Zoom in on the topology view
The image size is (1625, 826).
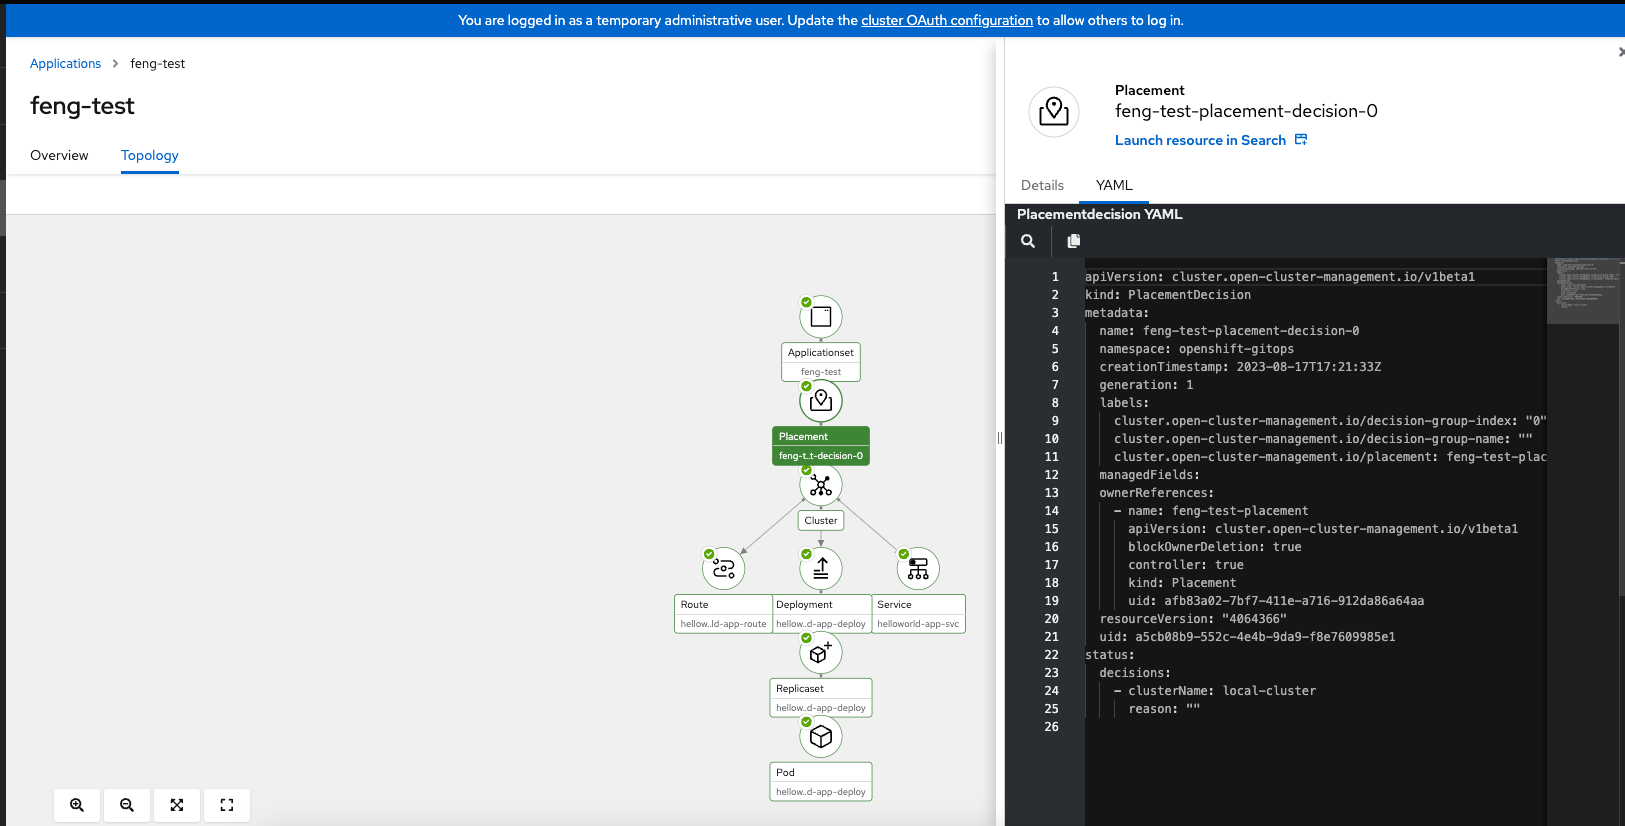pyautogui.click(x=77, y=805)
